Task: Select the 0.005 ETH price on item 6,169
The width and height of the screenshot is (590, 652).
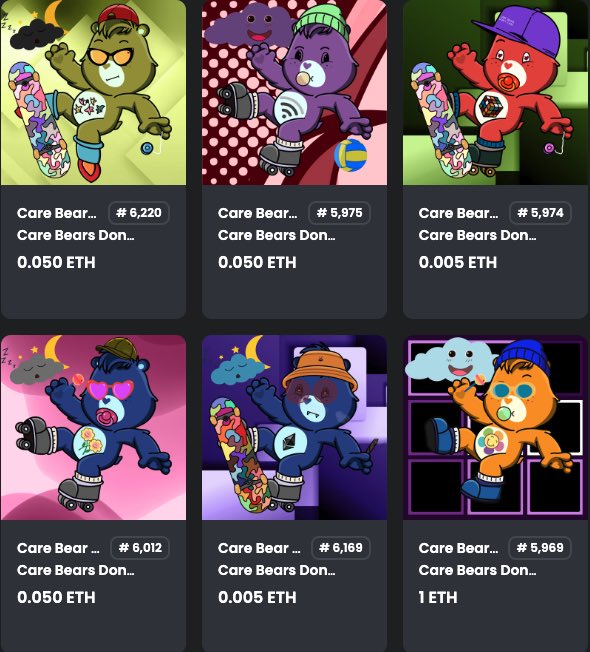Action: point(257,598)
